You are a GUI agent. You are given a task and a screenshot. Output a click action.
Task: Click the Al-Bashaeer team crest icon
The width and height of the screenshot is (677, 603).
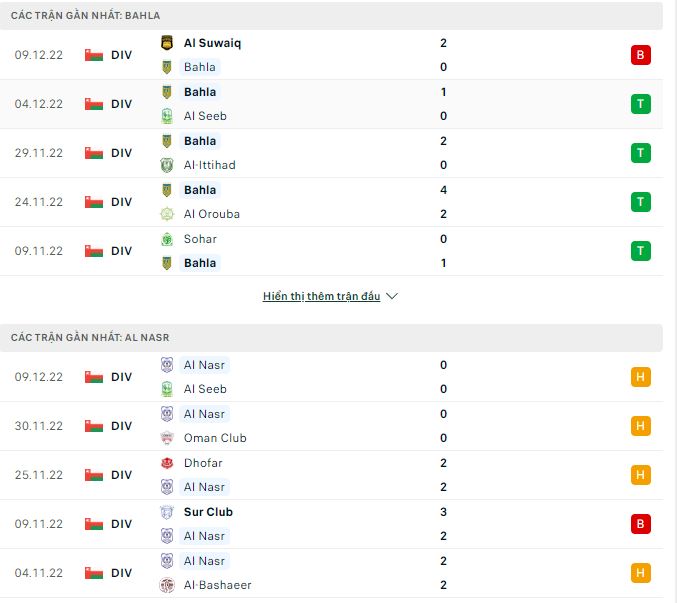pos(167,585)
